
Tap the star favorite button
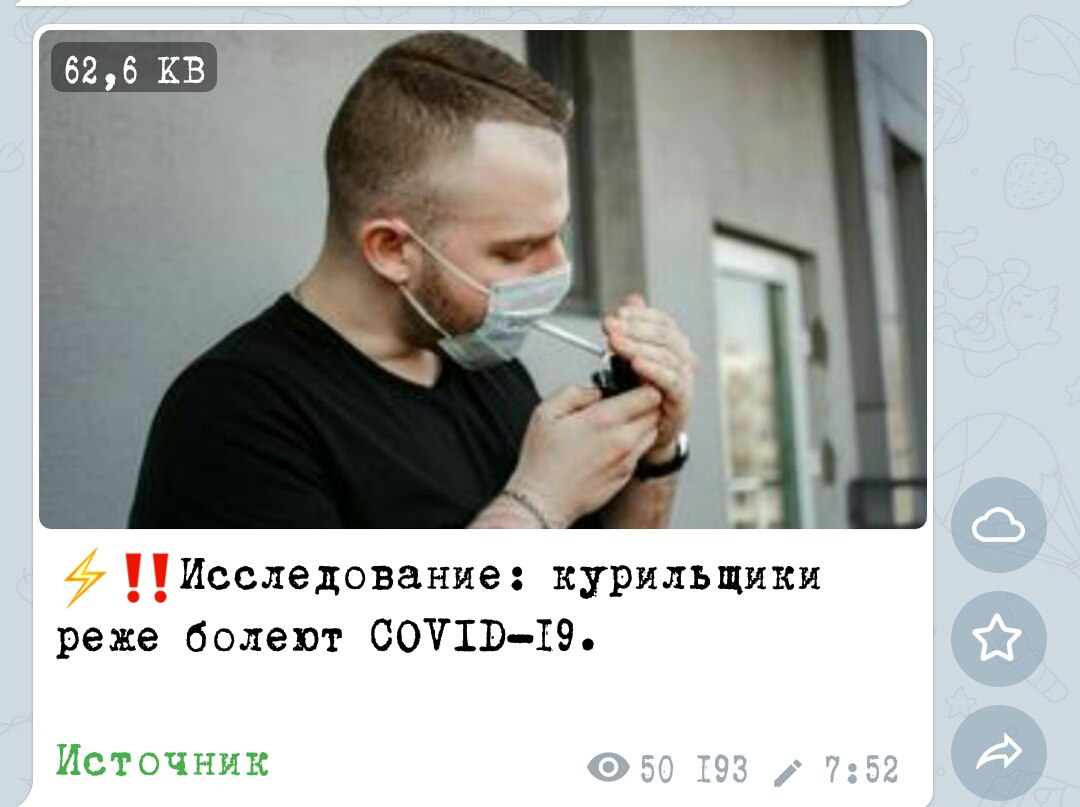pyautogui.click(x=998, y=638)
